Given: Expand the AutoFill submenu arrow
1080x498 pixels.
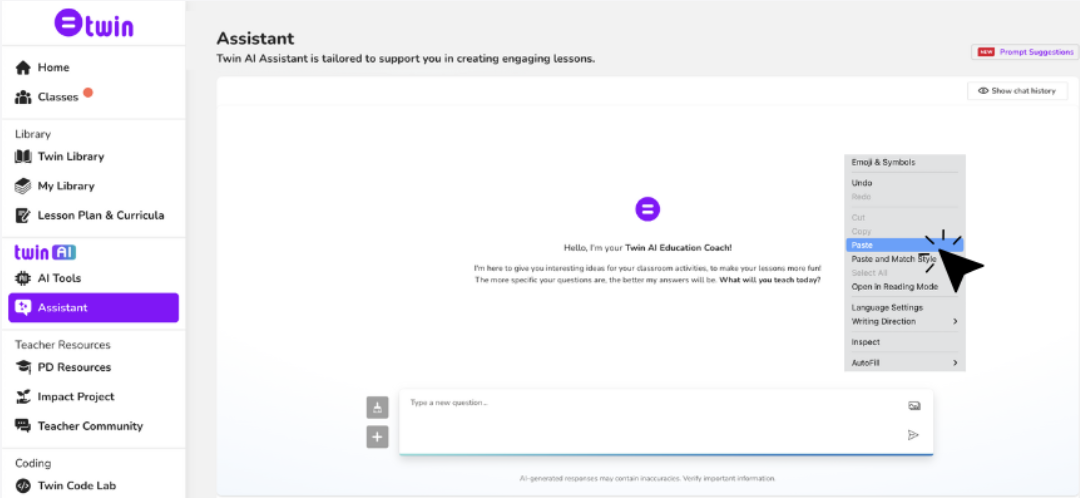Looking at the screenshot, I should (x=955, y=363).
